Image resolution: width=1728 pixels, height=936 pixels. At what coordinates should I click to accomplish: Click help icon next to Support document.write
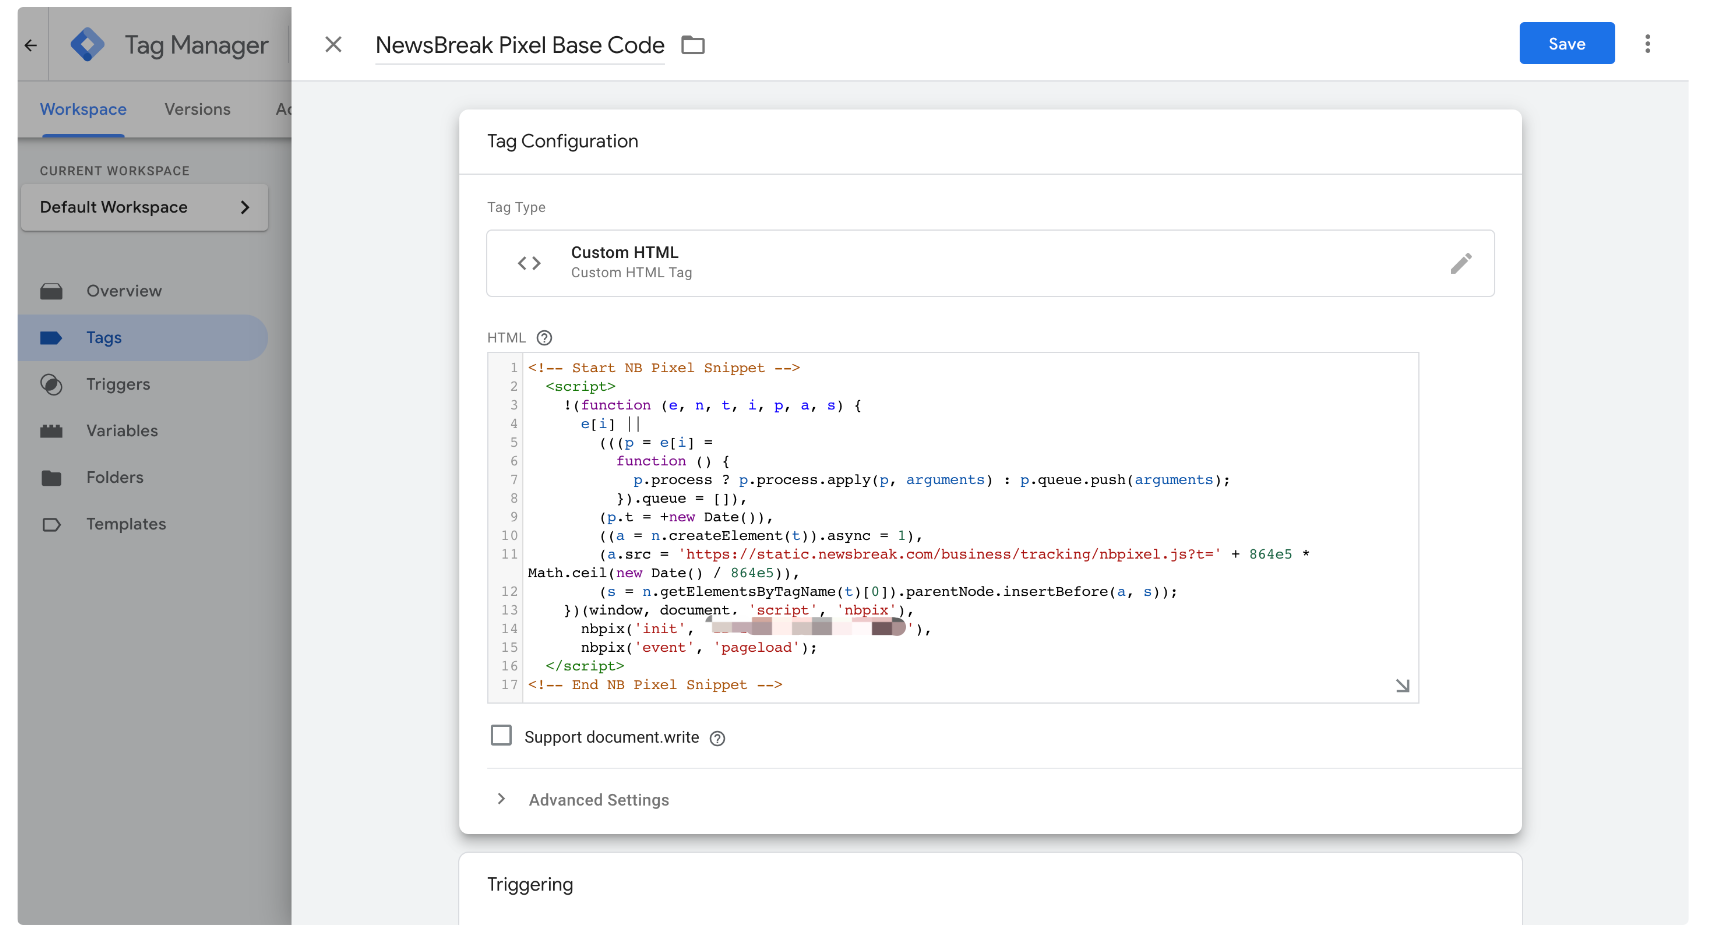717,738
